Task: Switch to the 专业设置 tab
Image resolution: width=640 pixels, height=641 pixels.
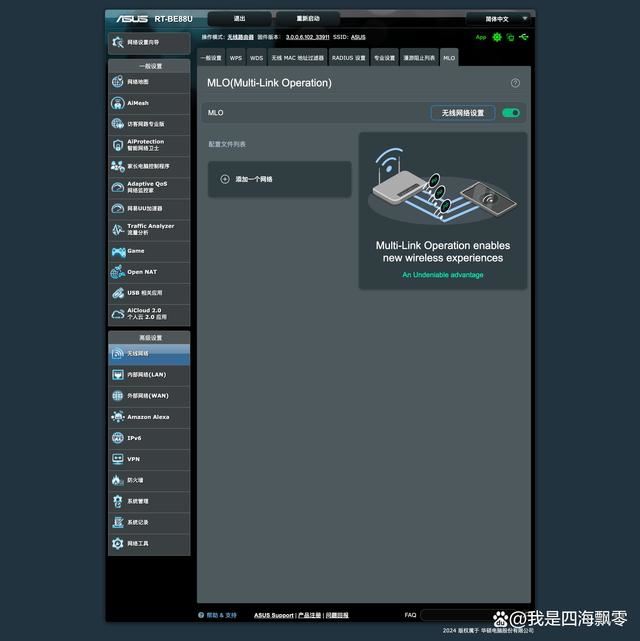Action: pos(385,58)
